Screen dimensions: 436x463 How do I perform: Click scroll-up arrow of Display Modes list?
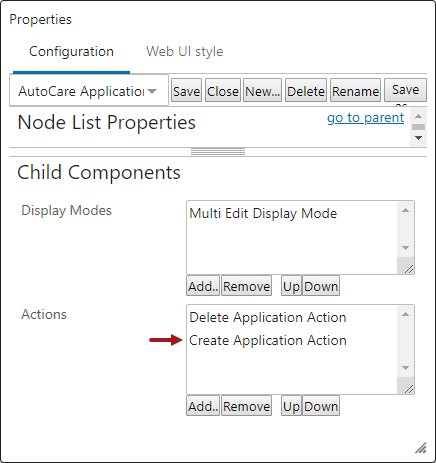pos(405,210)
